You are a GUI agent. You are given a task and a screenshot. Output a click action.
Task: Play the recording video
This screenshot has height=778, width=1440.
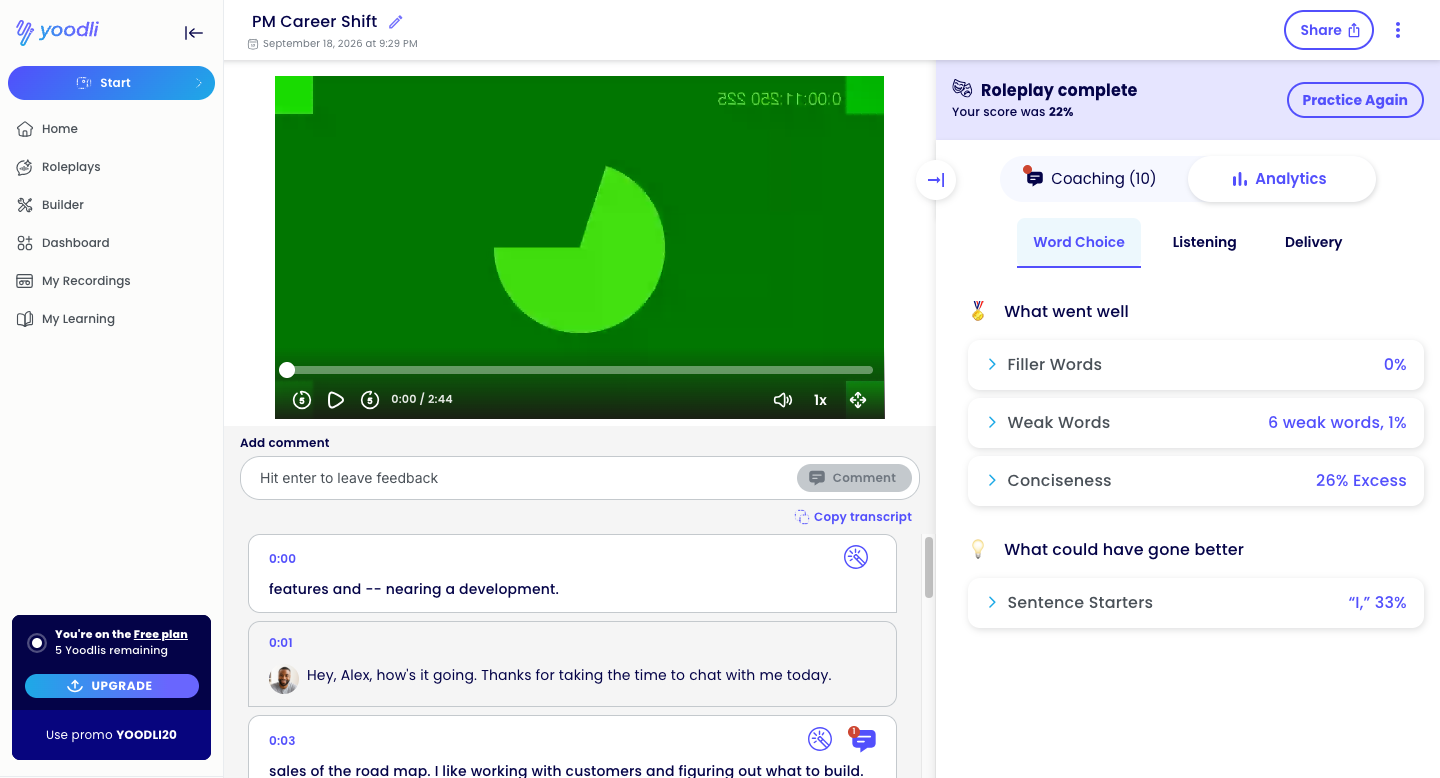[336, 400]
